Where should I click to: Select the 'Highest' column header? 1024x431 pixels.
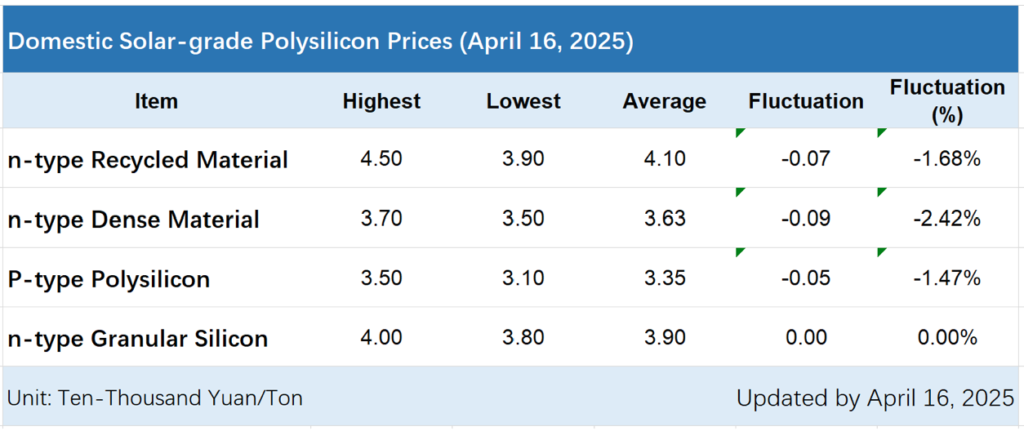point(381,101)
